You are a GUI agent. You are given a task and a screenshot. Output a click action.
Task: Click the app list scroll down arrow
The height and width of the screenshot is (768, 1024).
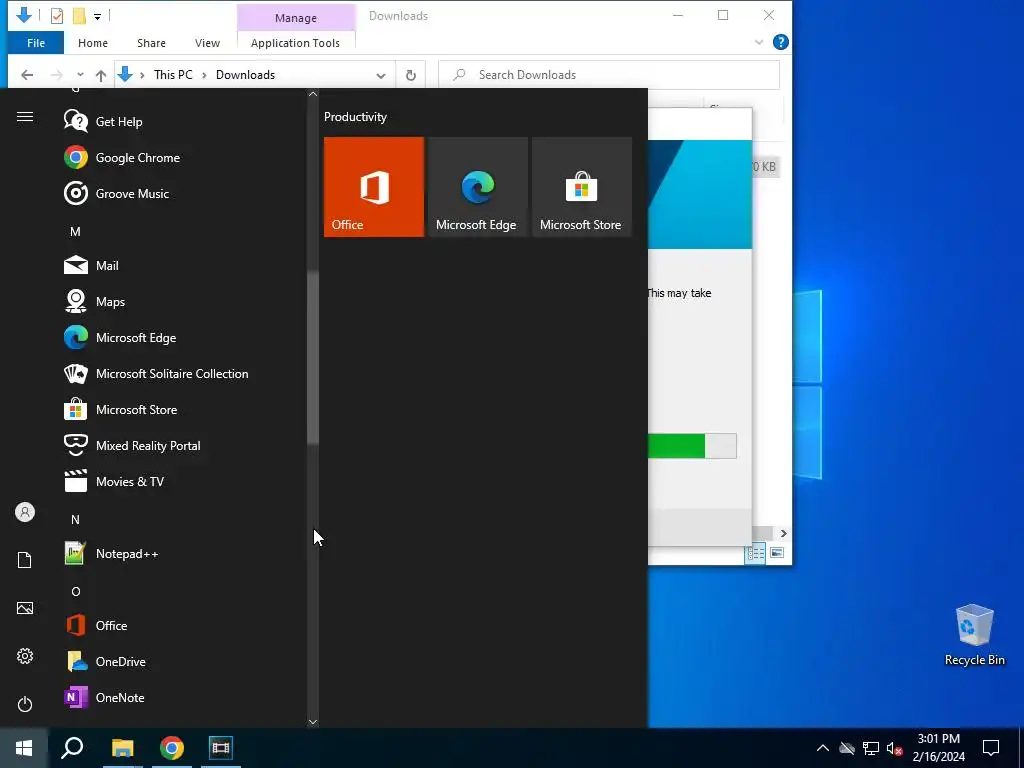(x=313, y=722)
